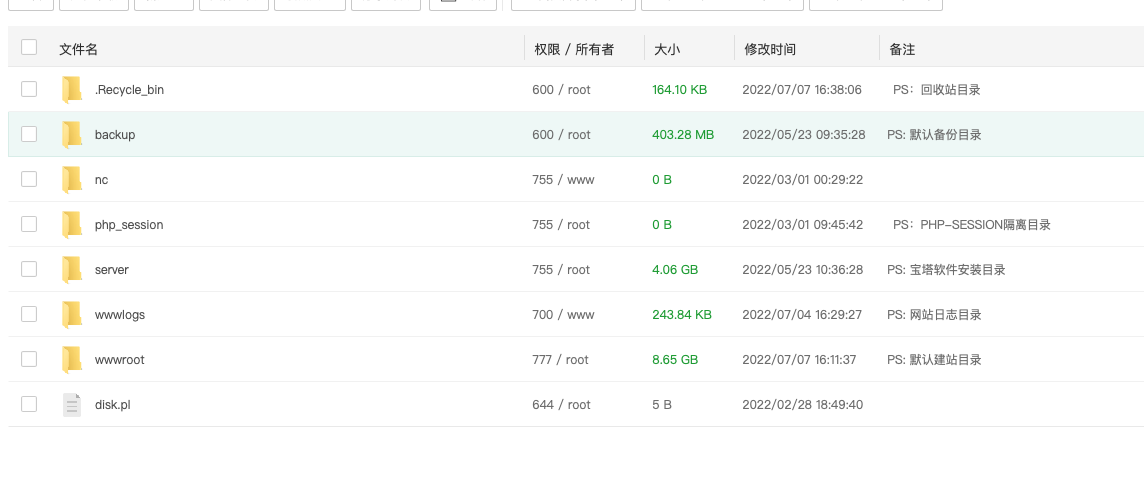Open the php_session folder name
The width and height of the screenshot is (1144, 486).
click(129, 225)
